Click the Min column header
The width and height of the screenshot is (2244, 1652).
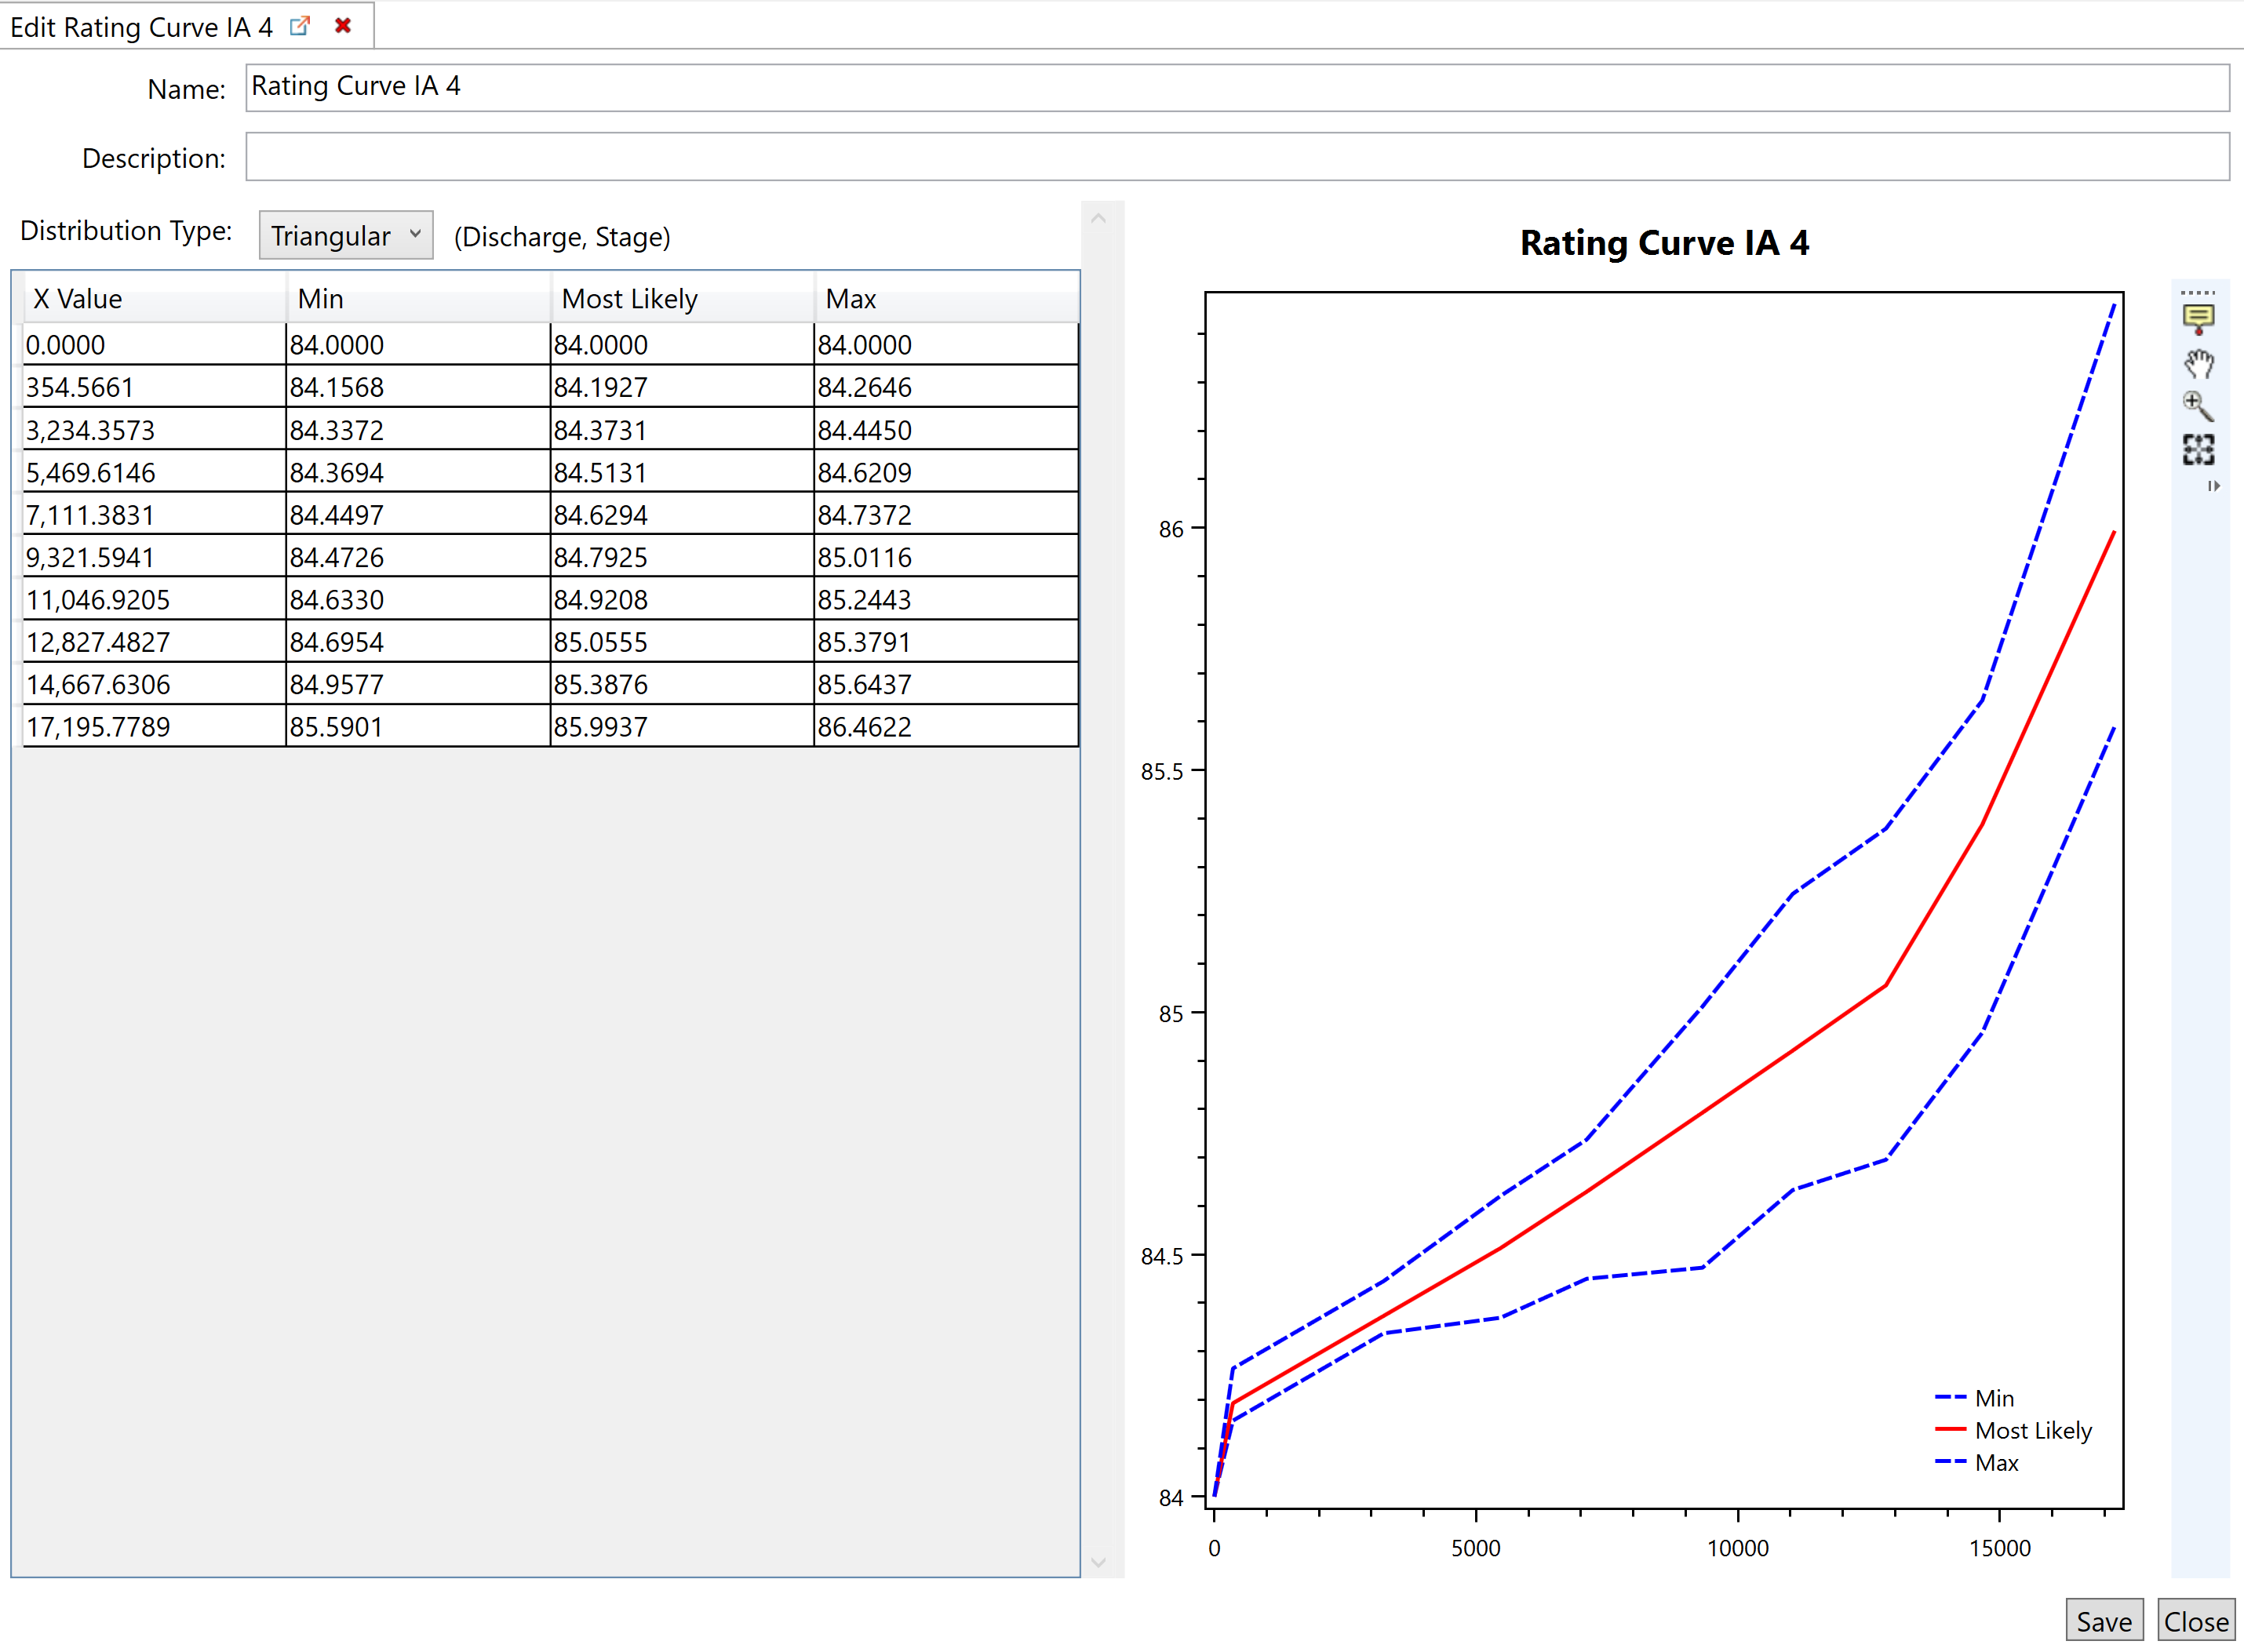pyautogui.click(x=418, y=298)
